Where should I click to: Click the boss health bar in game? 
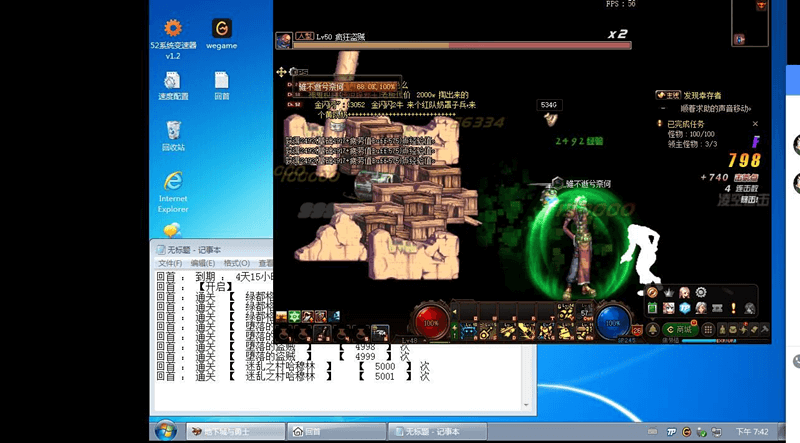pyautogui.click(x=462, y=45)
